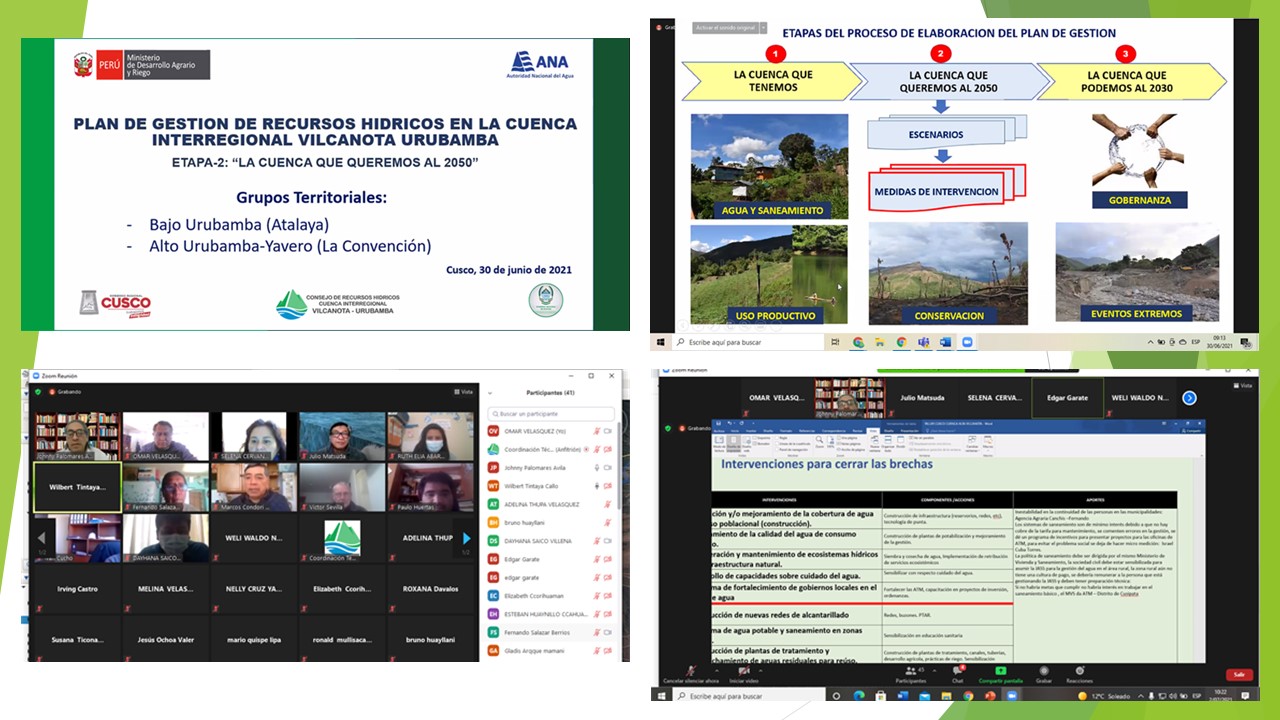Click Task View icon on taskbar below ETAPAS slide

835,341
